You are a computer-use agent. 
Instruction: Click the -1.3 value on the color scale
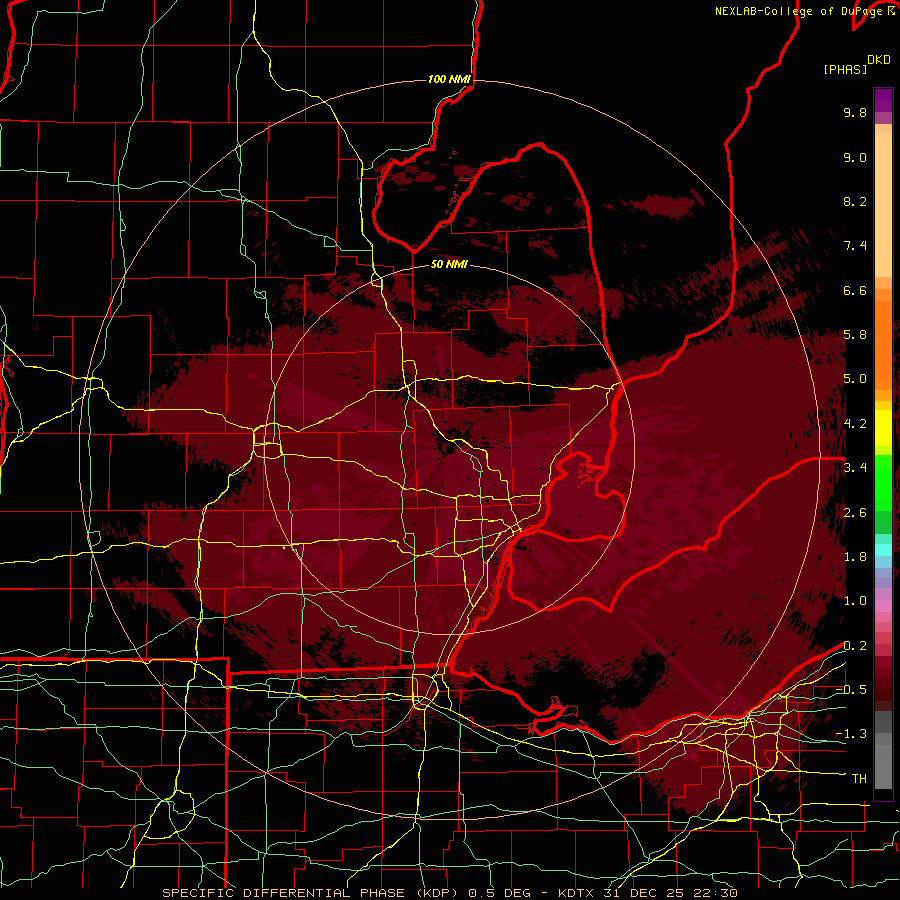(851, 734)
